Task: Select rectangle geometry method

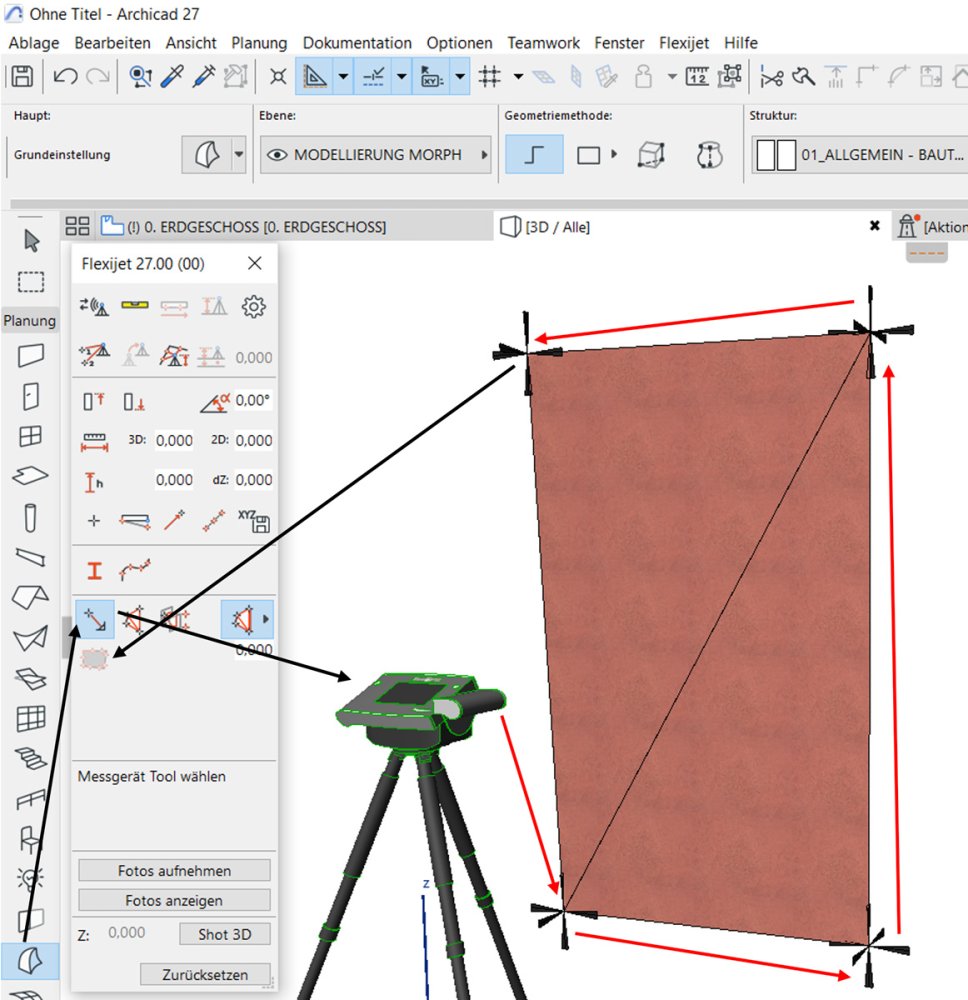Action: (x=588, y=155)
